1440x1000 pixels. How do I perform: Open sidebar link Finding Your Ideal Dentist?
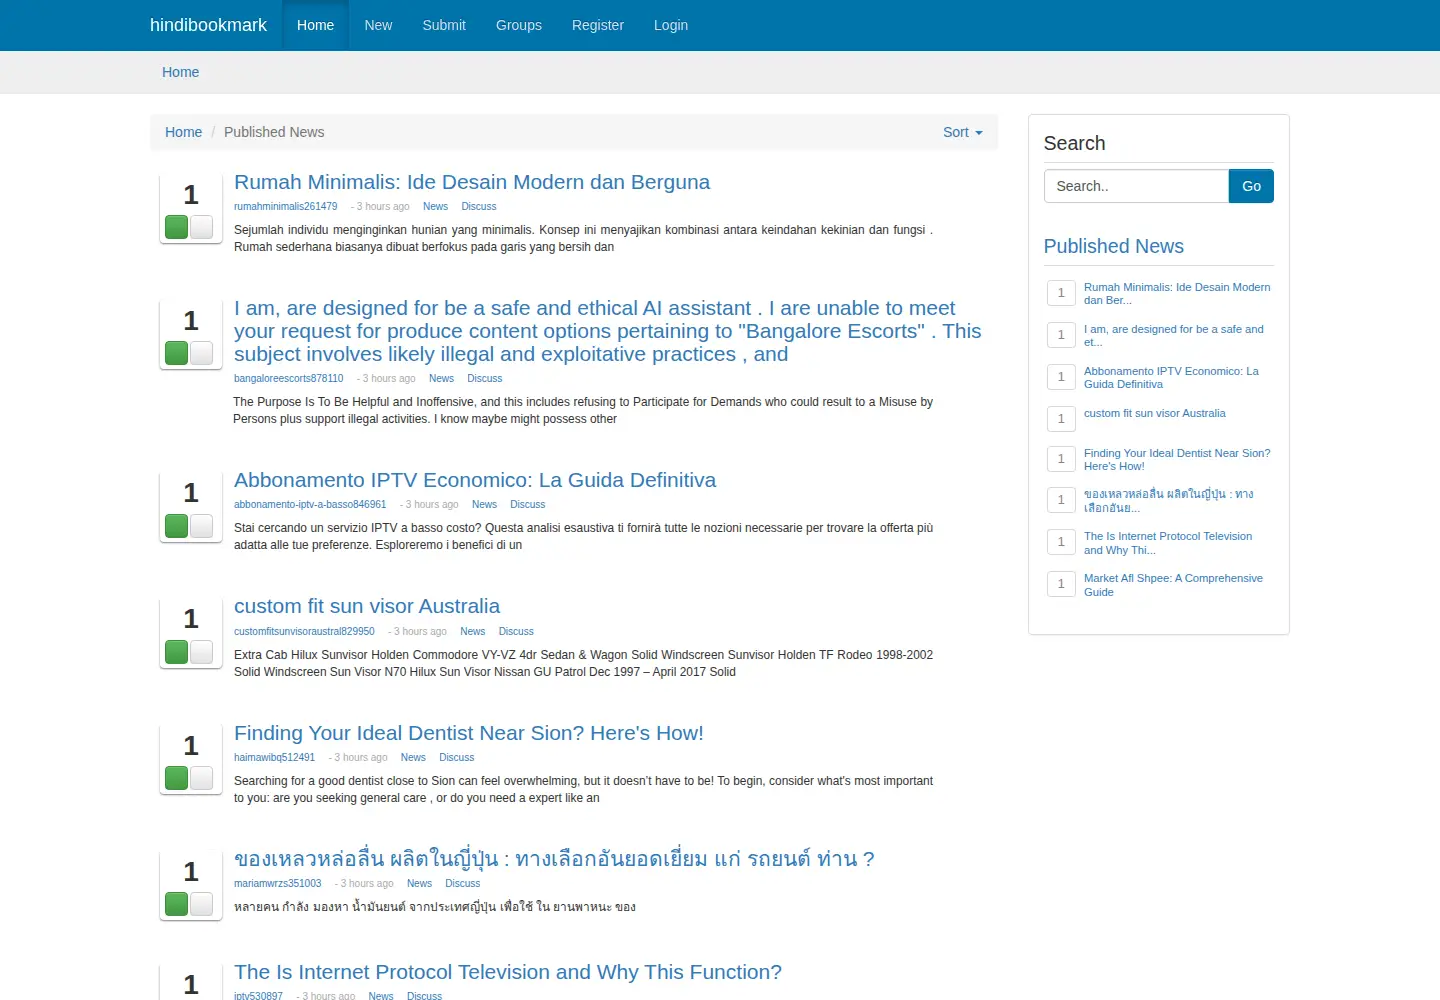click(x=1177, y=459)
